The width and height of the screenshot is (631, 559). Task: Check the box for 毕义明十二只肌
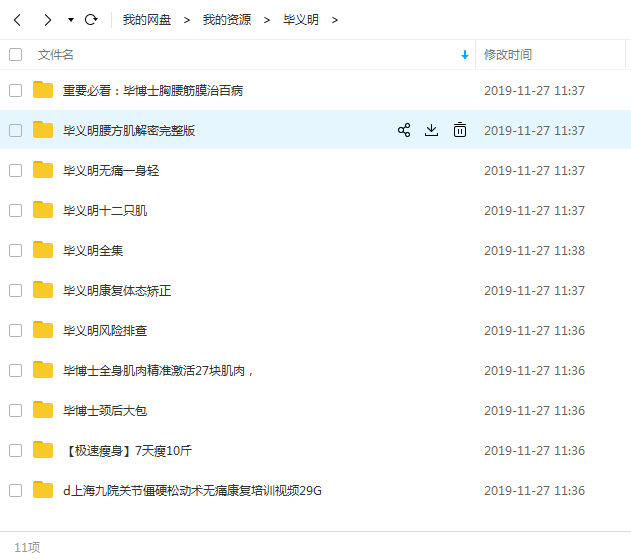pos(15,210)
